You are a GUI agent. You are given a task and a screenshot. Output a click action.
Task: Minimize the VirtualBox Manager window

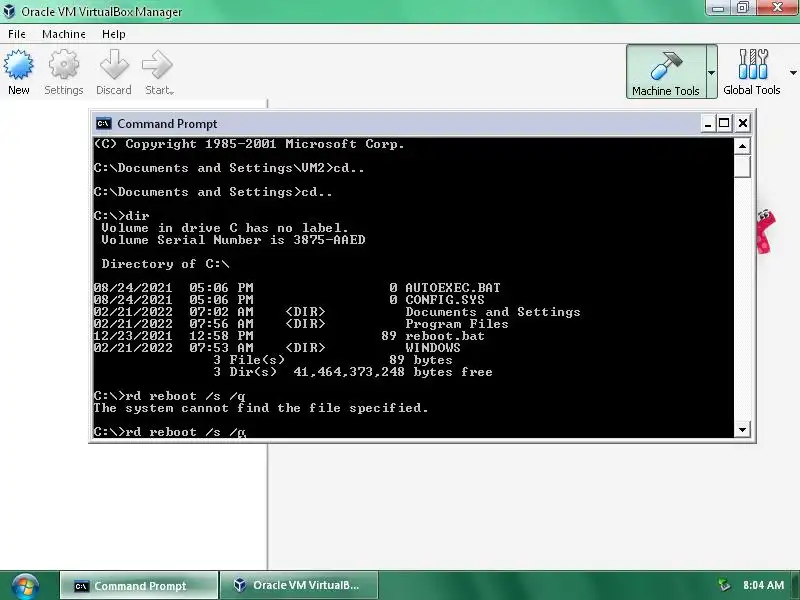(718, 8)
